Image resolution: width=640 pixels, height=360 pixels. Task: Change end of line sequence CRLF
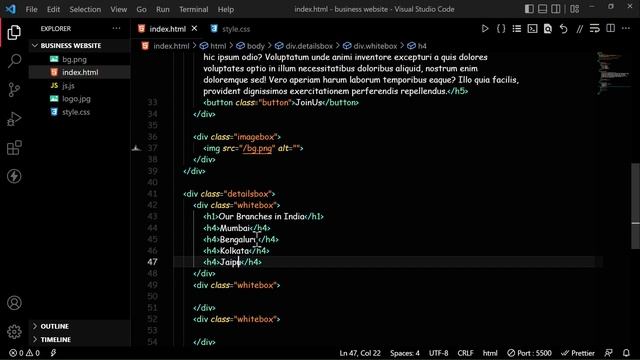coord(465,353)
